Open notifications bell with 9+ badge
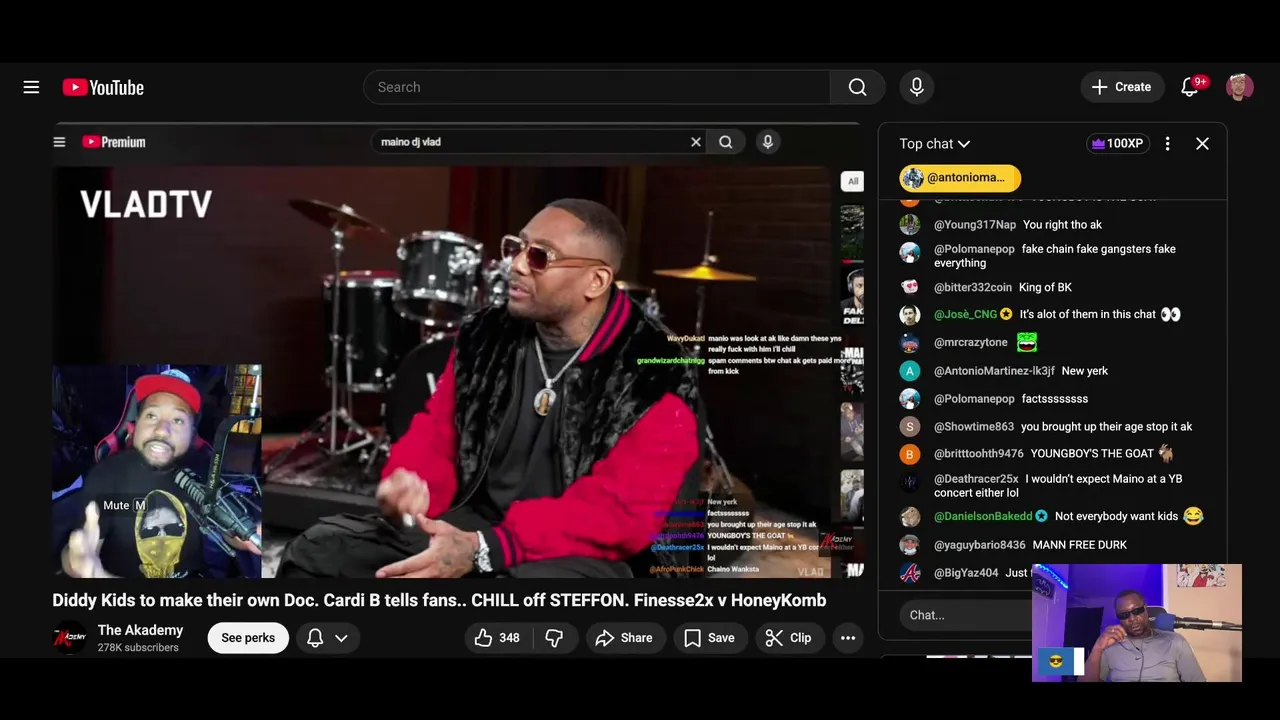The height and width of the screenshot is (720, 1280). (1190, 87)
